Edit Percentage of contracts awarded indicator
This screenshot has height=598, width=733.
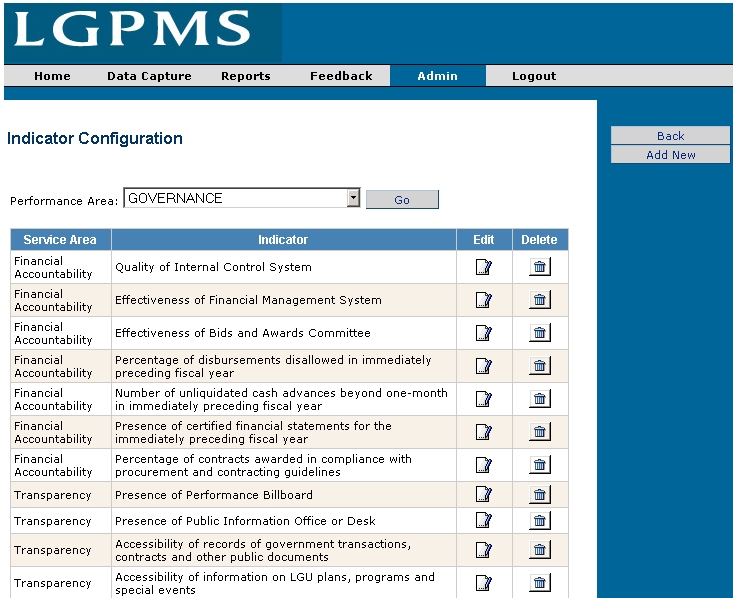click(x=484, y=465)
